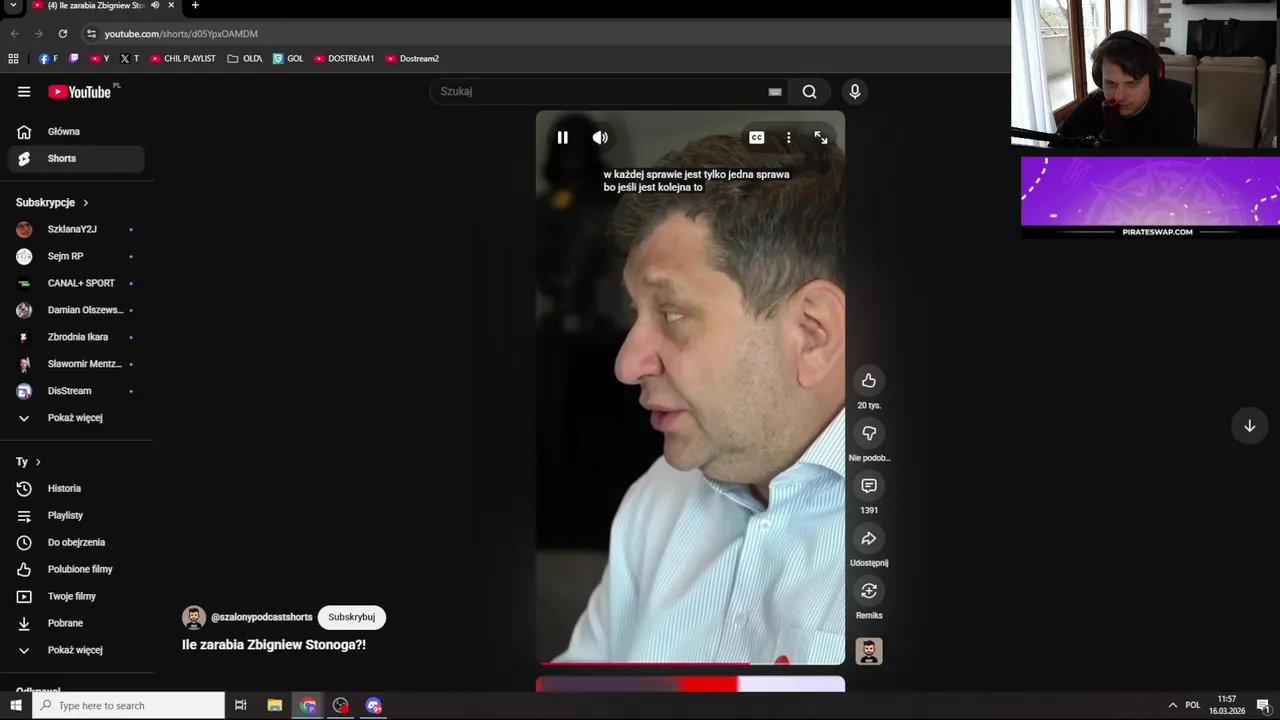This screenshot has height=720, width=1280.
Task: Open Twoje filmy in the sidebar
Action: pyautogui.click(x=76, y=597)
